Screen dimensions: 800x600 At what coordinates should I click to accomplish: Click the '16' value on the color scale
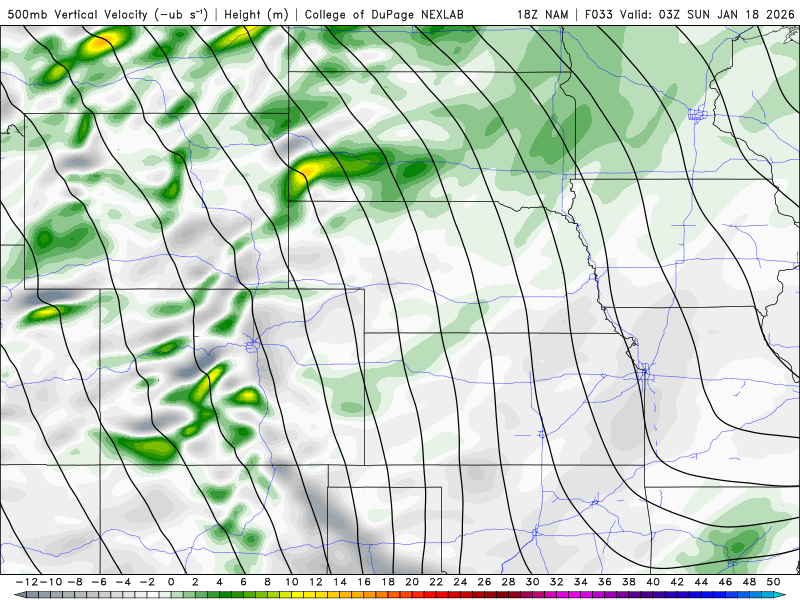(x=364, y=582)
